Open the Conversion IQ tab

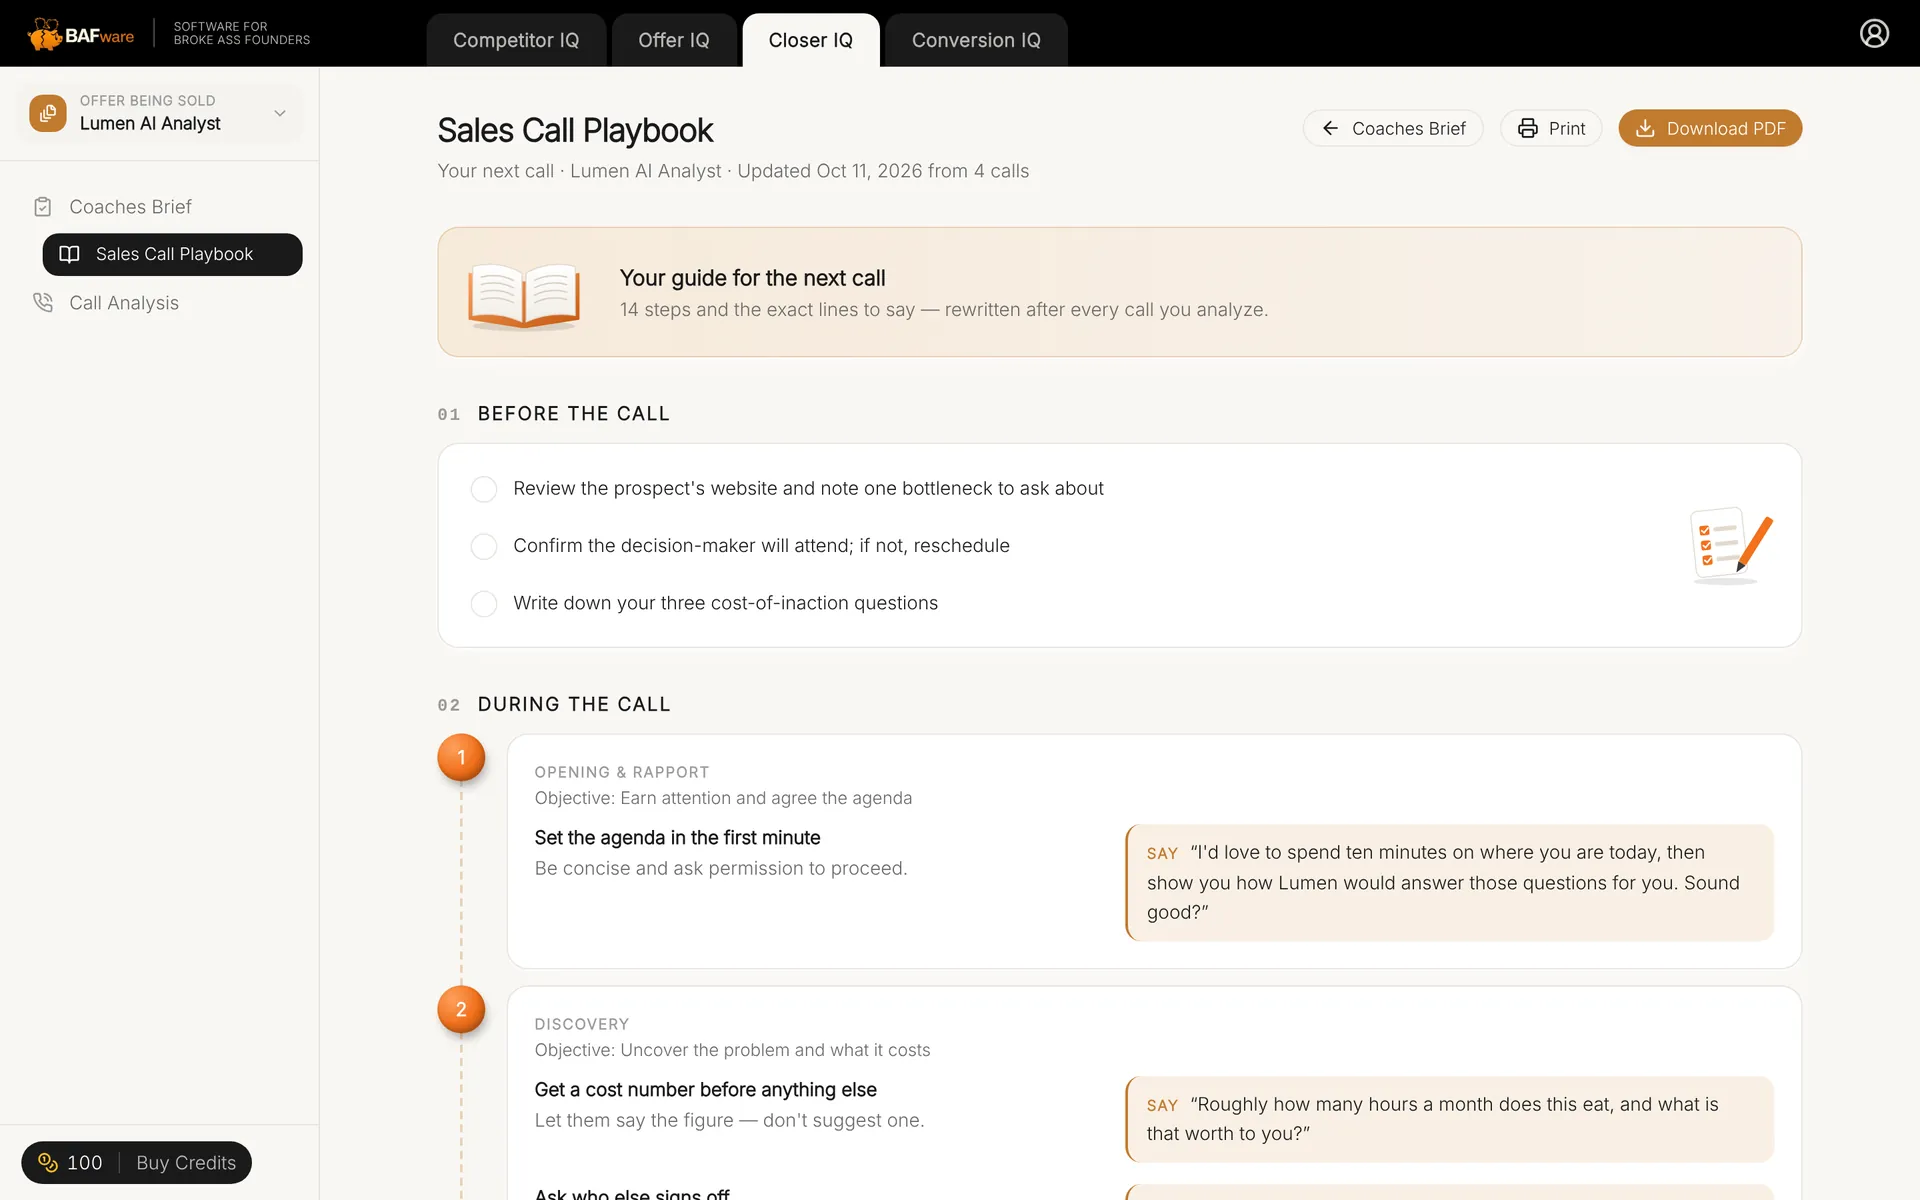pyautogui.click(x=976, y=40)
